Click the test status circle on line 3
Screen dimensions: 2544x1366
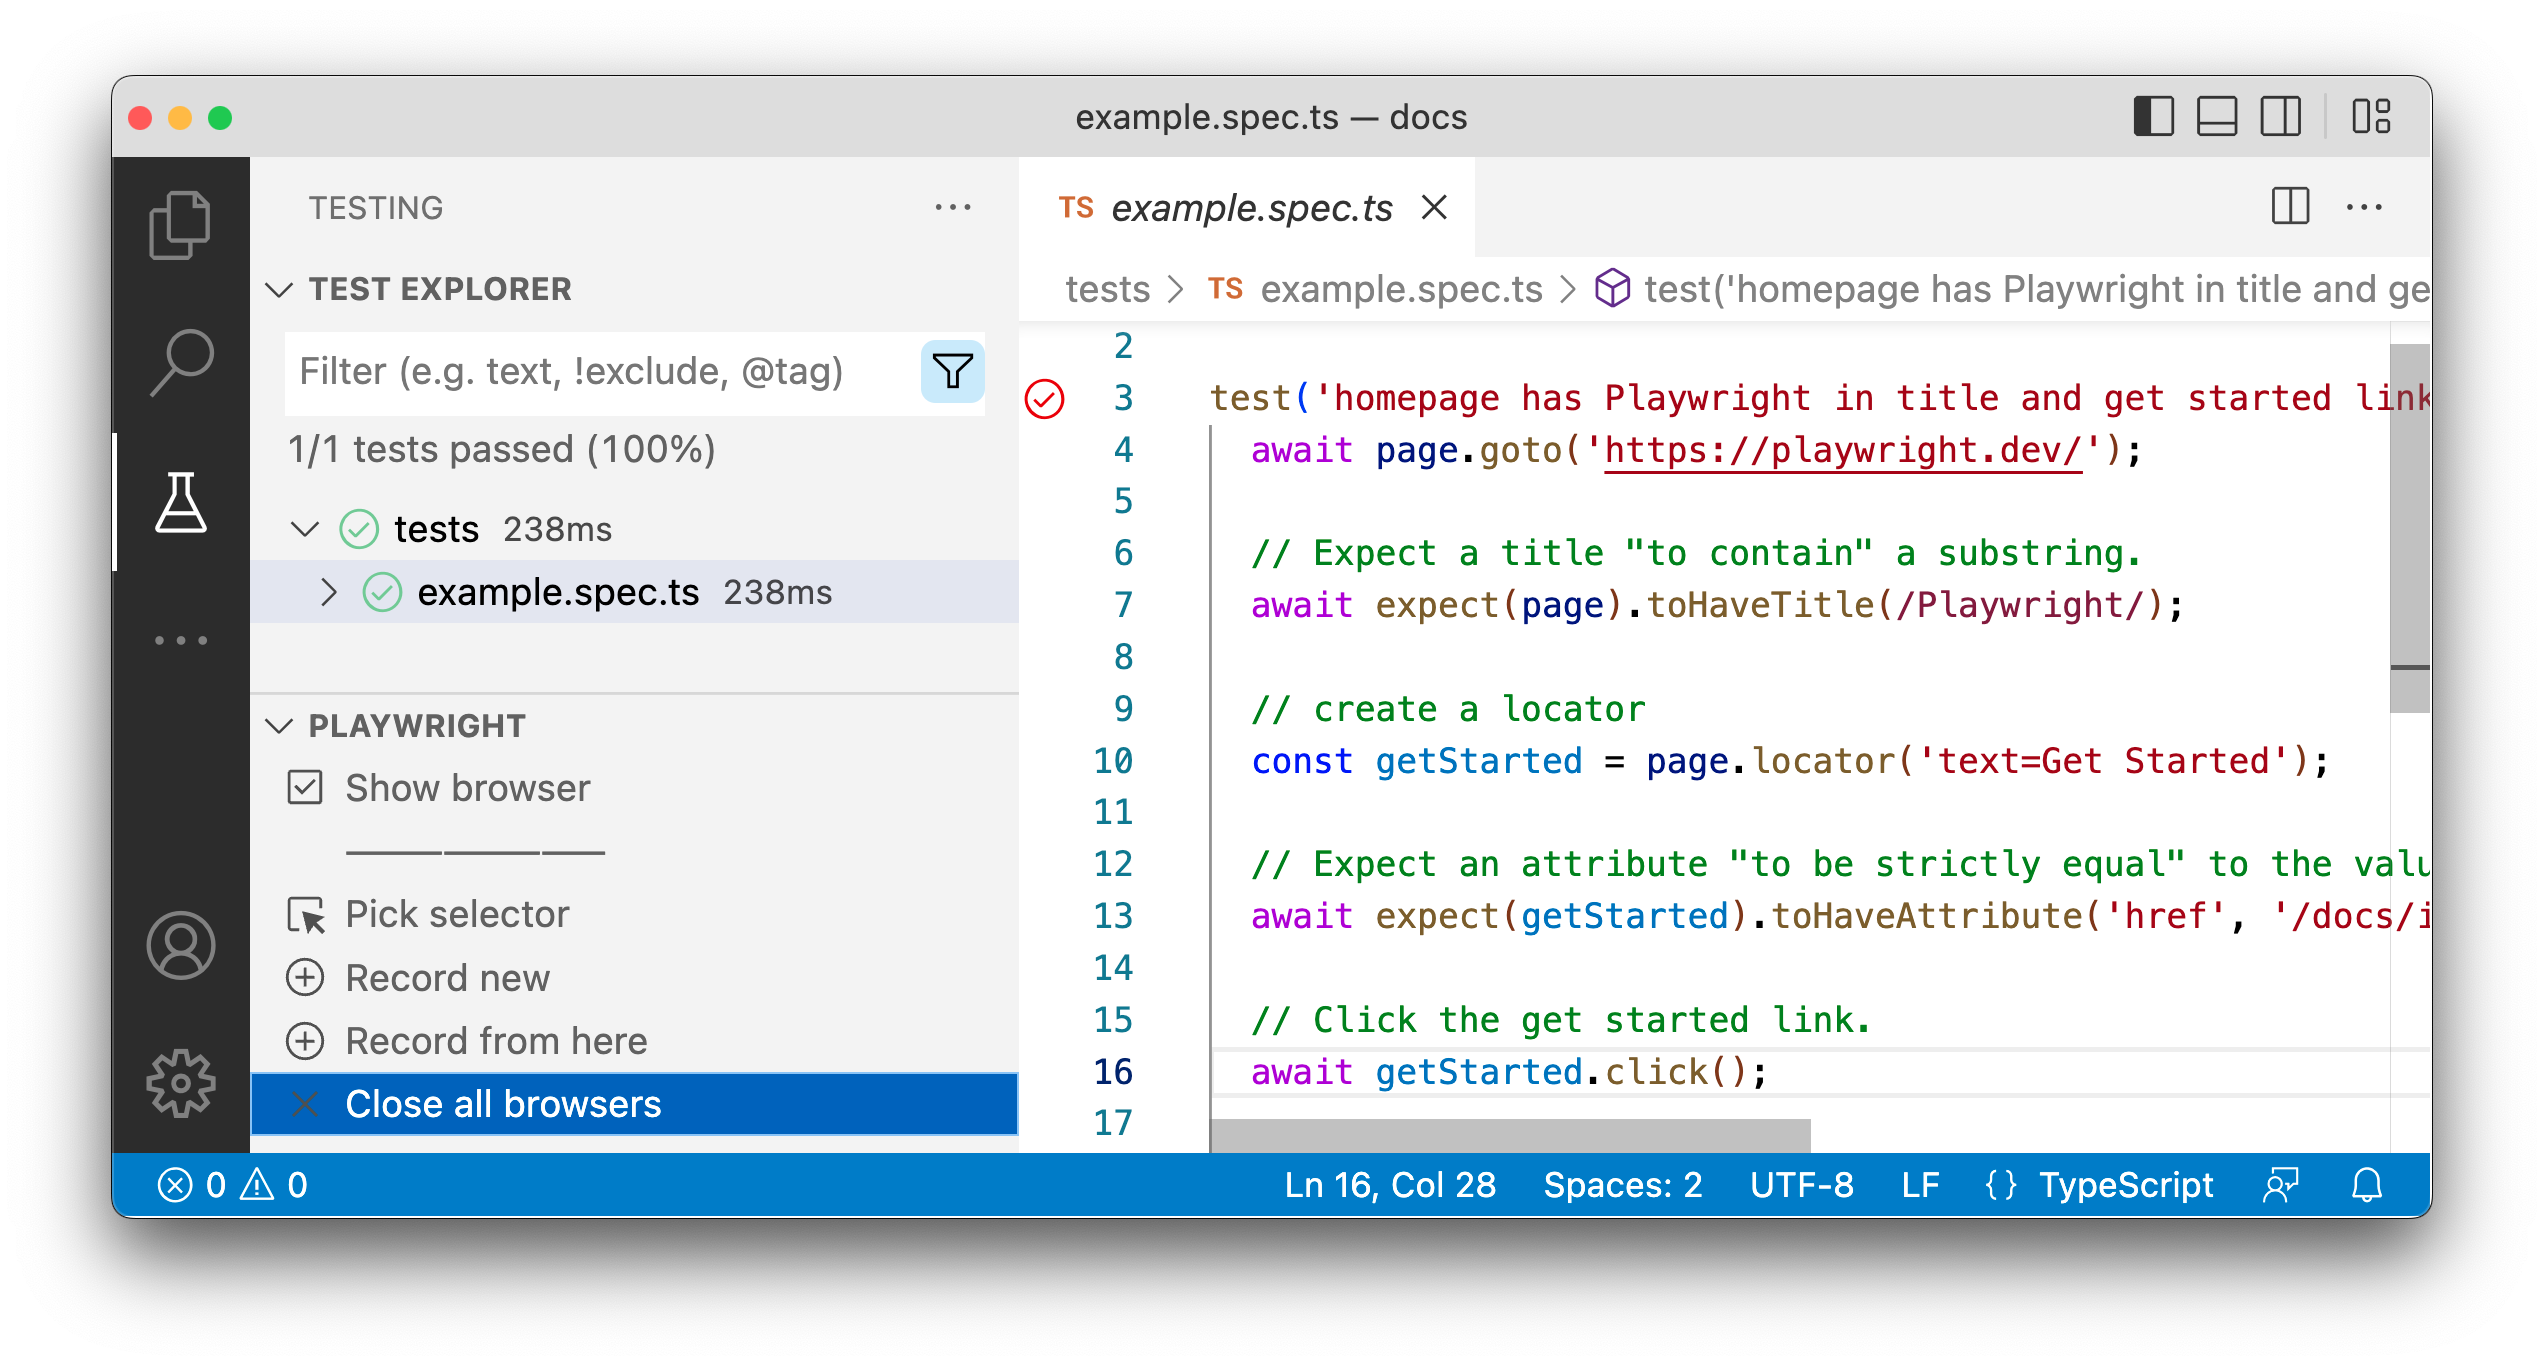click(1044, 398)
